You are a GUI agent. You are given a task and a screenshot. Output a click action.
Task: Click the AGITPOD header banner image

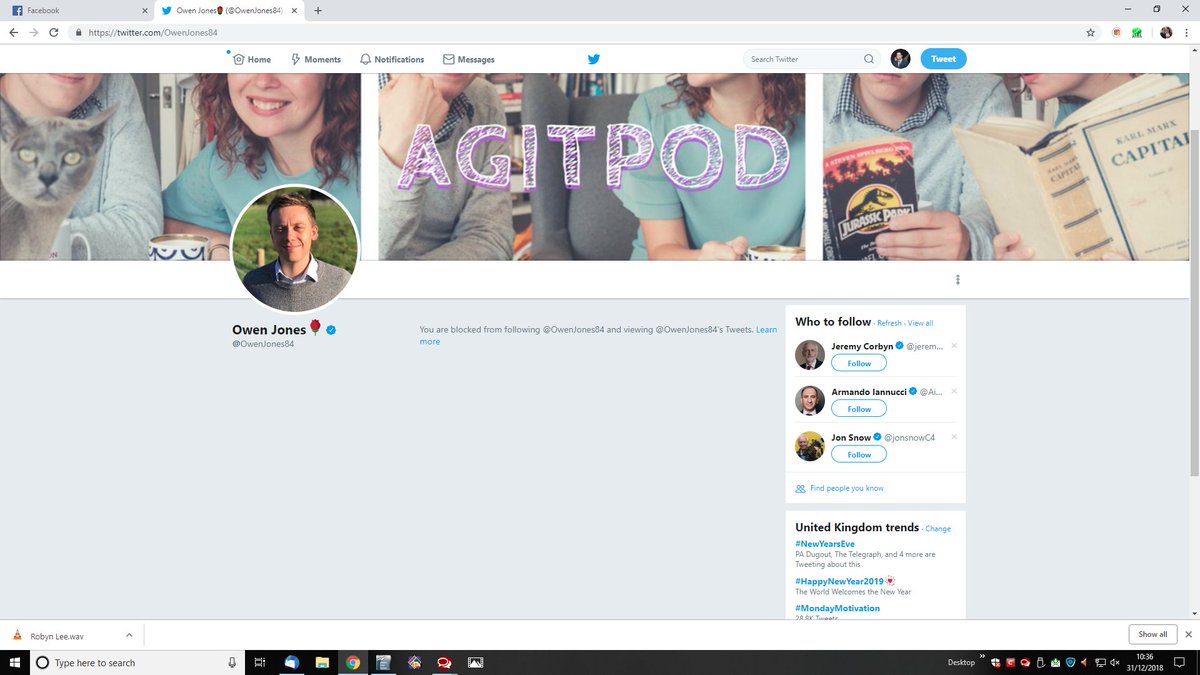[594, 166]
